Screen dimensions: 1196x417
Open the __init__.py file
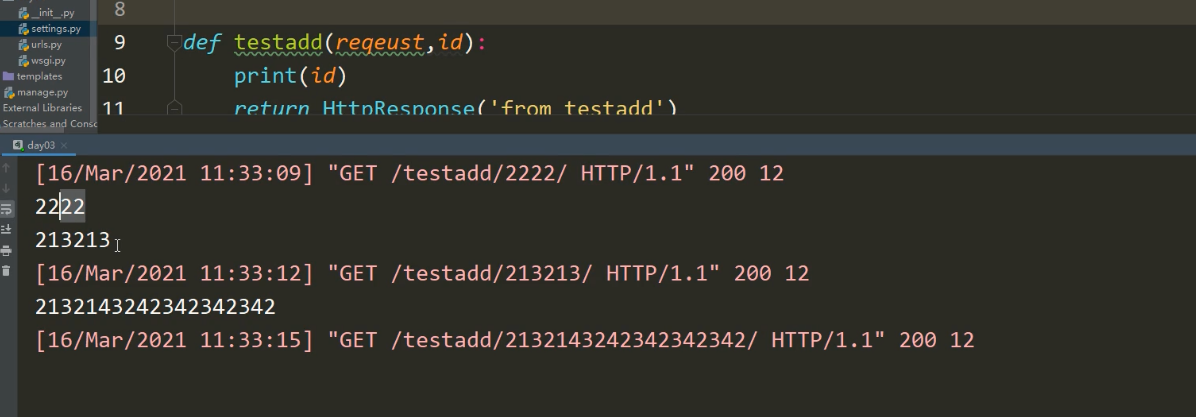(52, 13)
